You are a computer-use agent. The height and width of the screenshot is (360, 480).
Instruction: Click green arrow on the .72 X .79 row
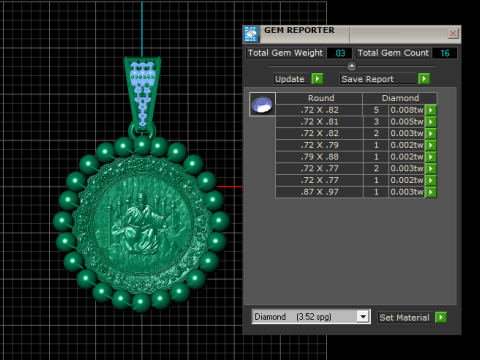431,145
